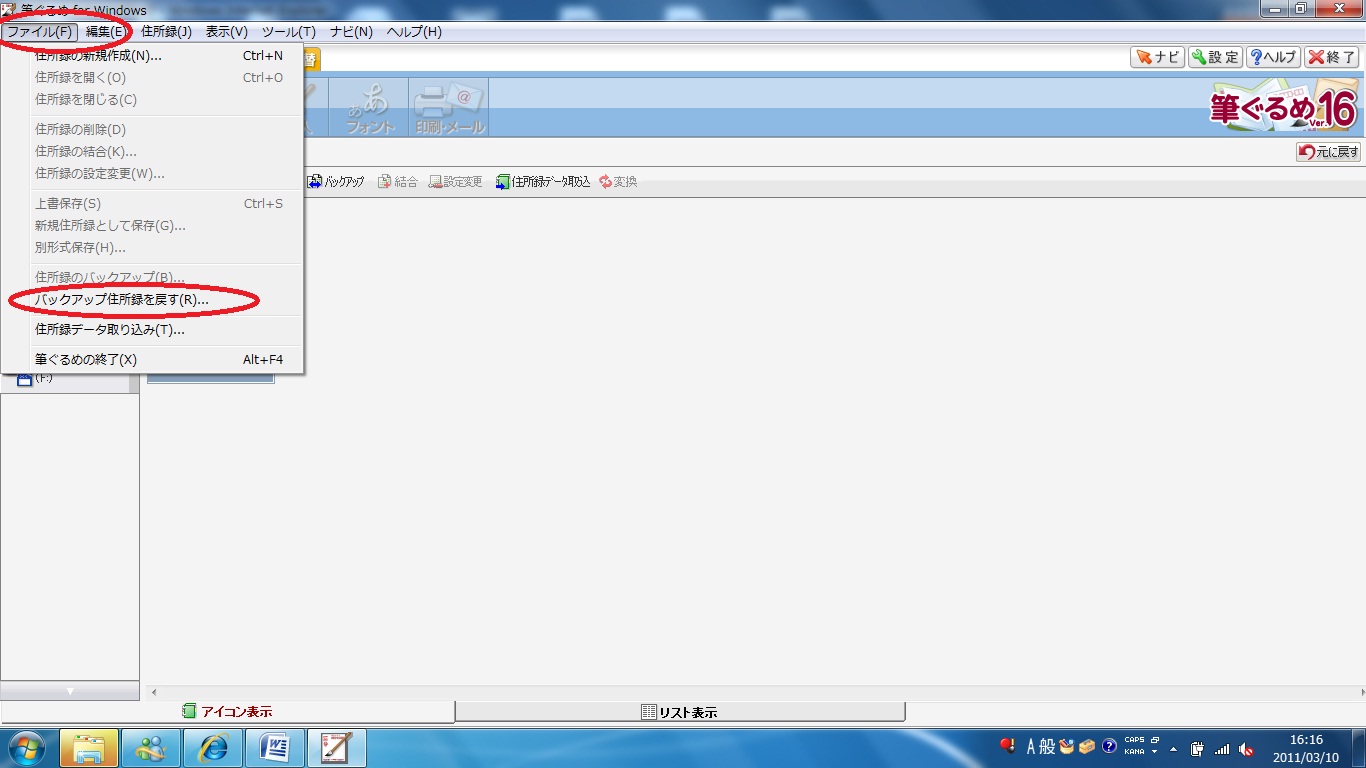Click the 変換 toolbar icon
The height and width of the screenshot is (768, 1366).
click(618, 182)
